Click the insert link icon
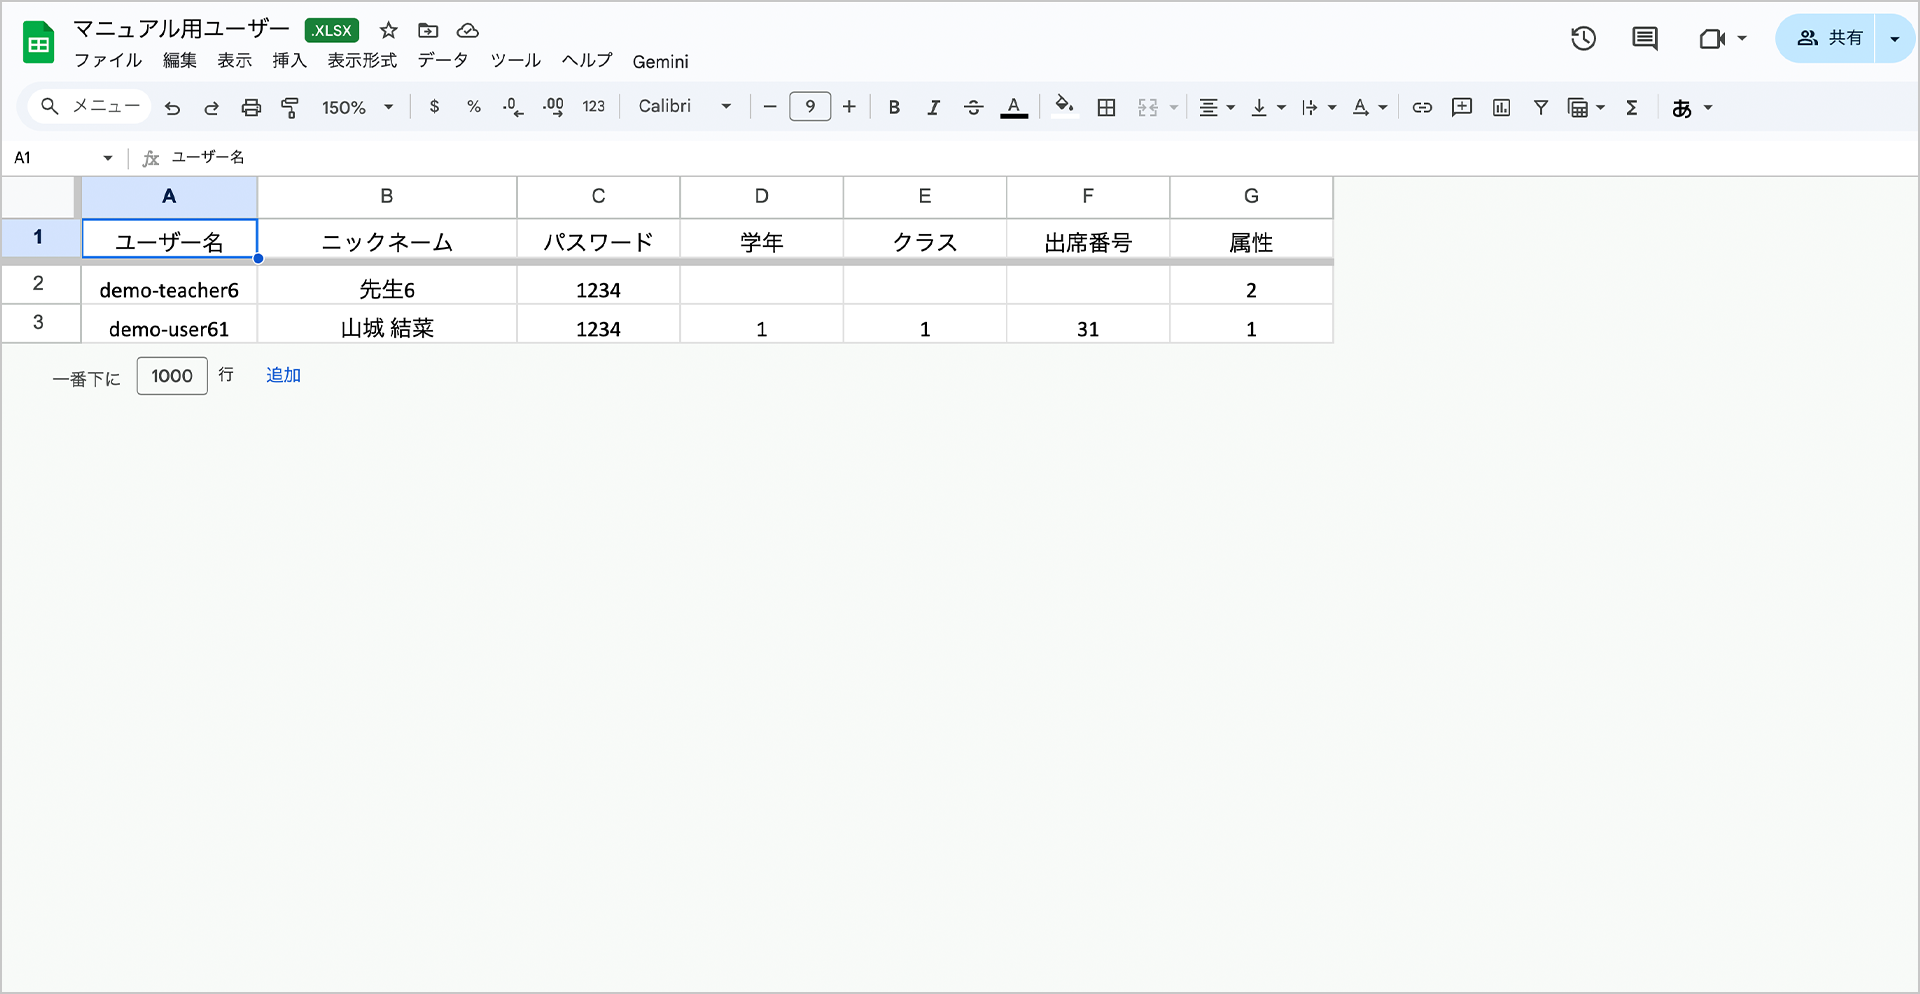The width and height of the screenshot is (1920, 994). [x=1422, y=108]
